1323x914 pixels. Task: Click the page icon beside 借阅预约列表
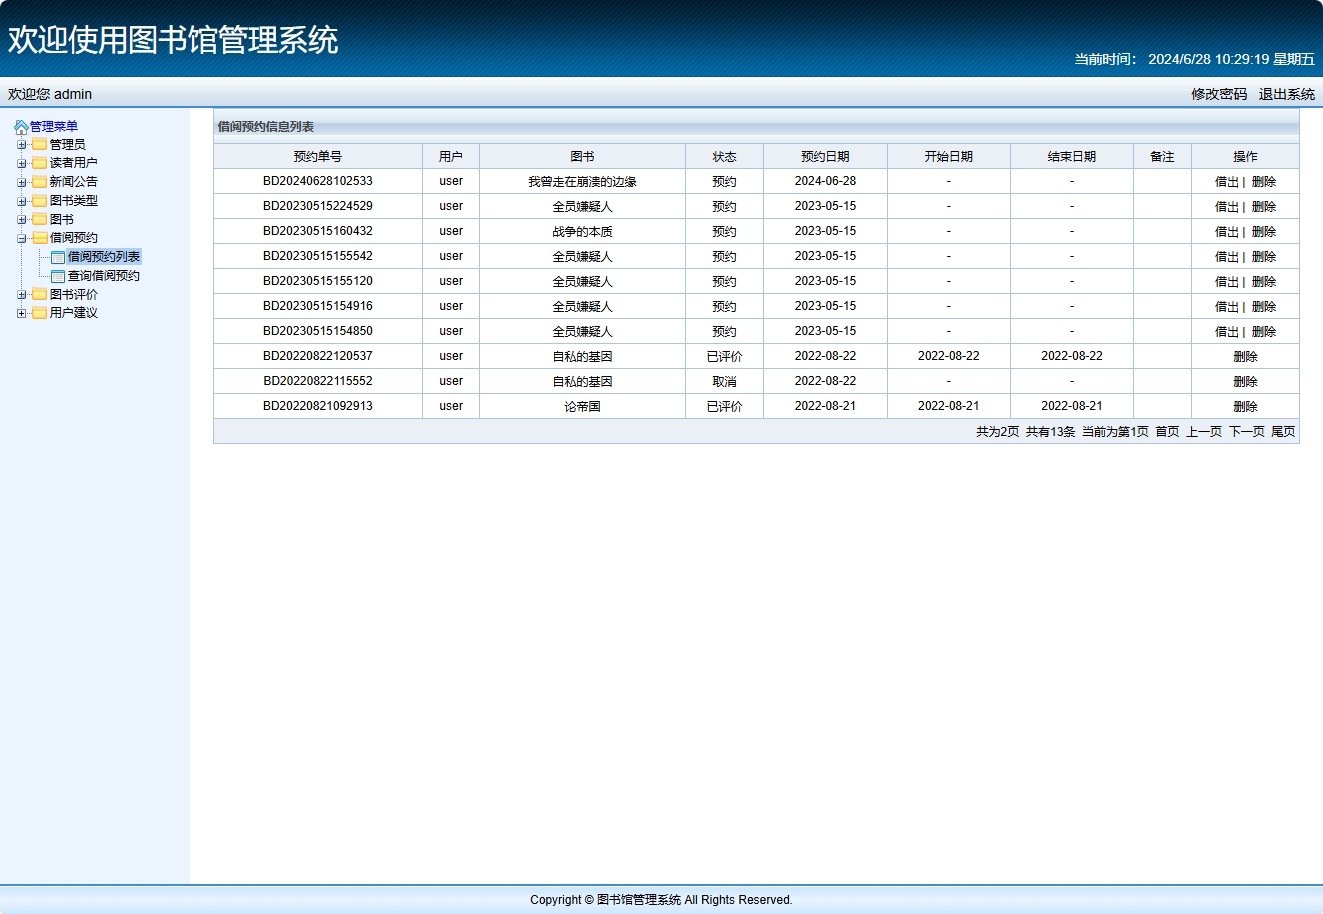[58, 258]
